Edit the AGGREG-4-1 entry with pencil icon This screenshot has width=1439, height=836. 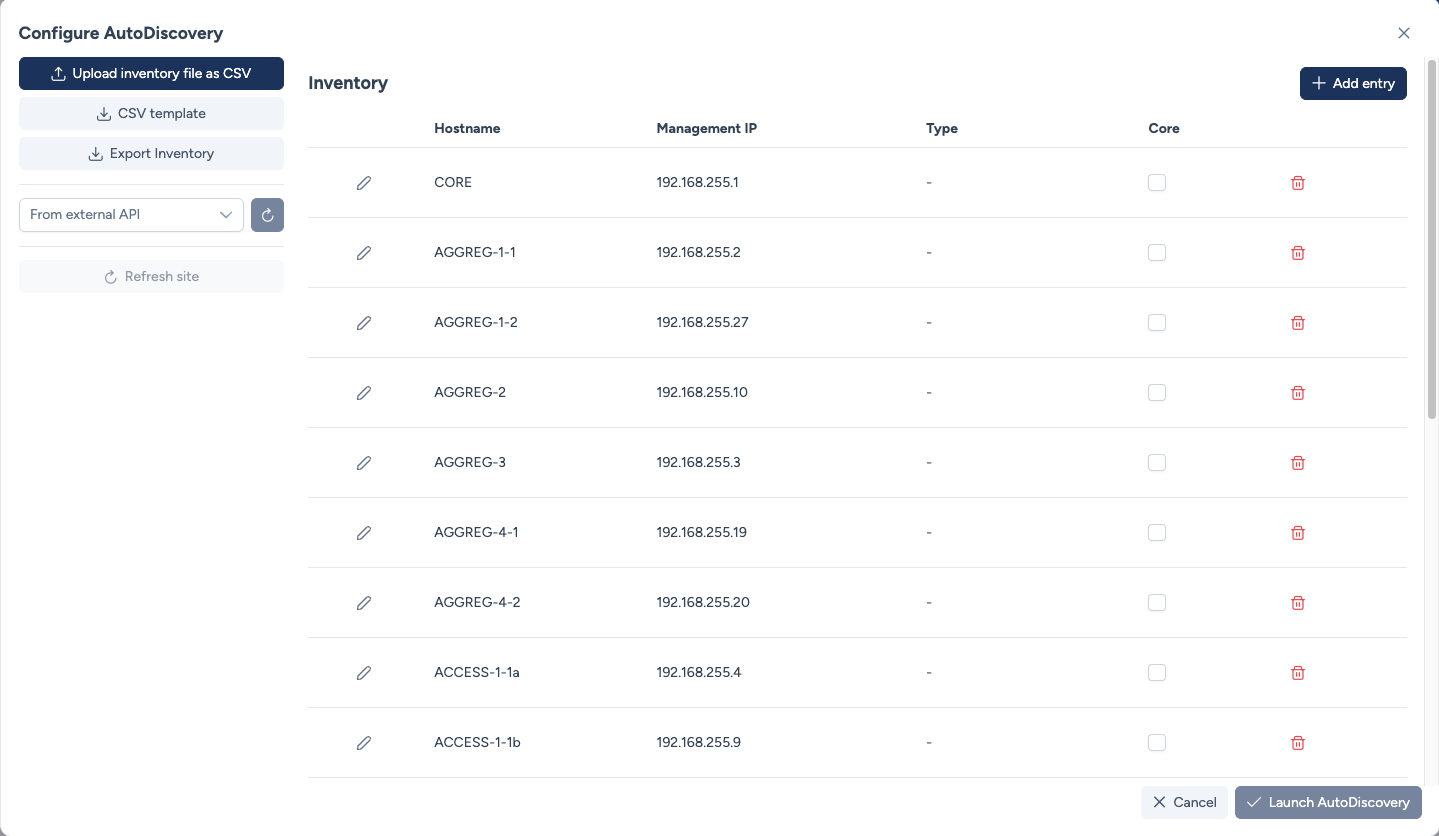(x=364, y=533)
